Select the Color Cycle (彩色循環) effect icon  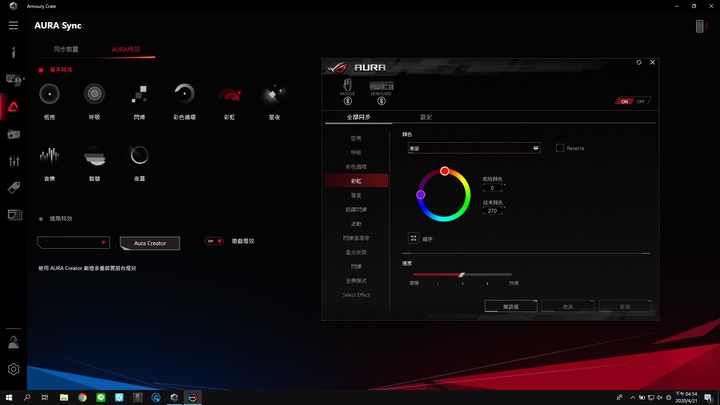pyautogui.click(x=184, y=94)
